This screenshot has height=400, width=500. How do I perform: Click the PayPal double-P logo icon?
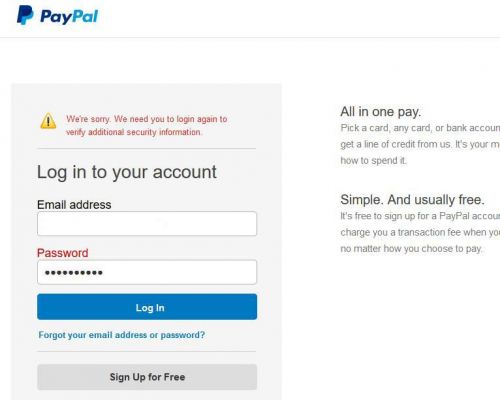tap(25, 15)
